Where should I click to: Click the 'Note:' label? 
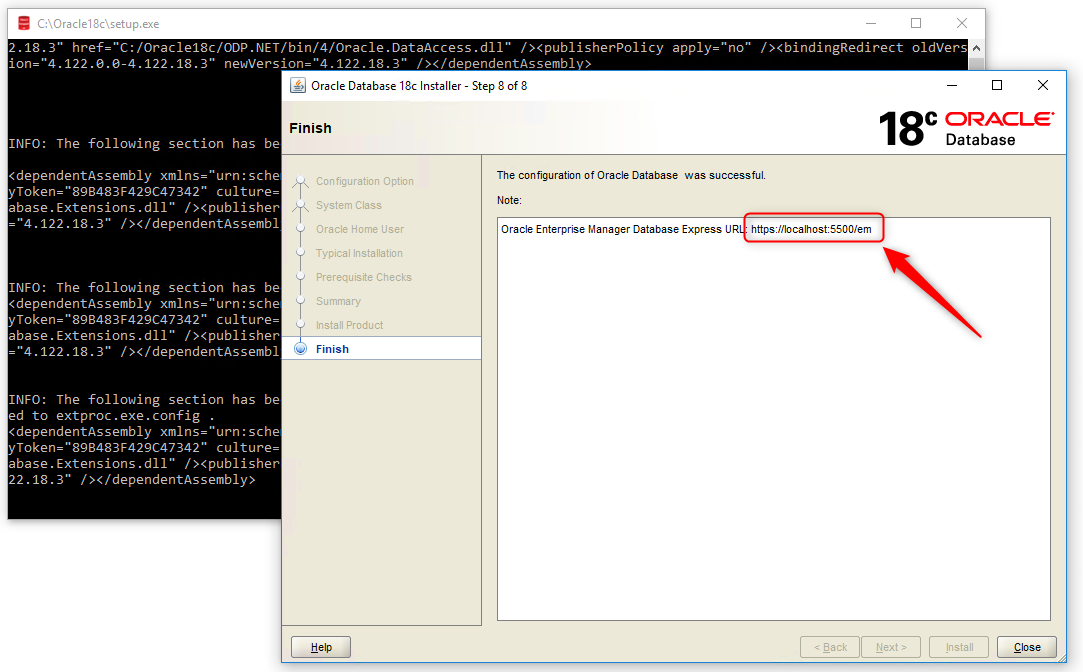coord(509,200)
